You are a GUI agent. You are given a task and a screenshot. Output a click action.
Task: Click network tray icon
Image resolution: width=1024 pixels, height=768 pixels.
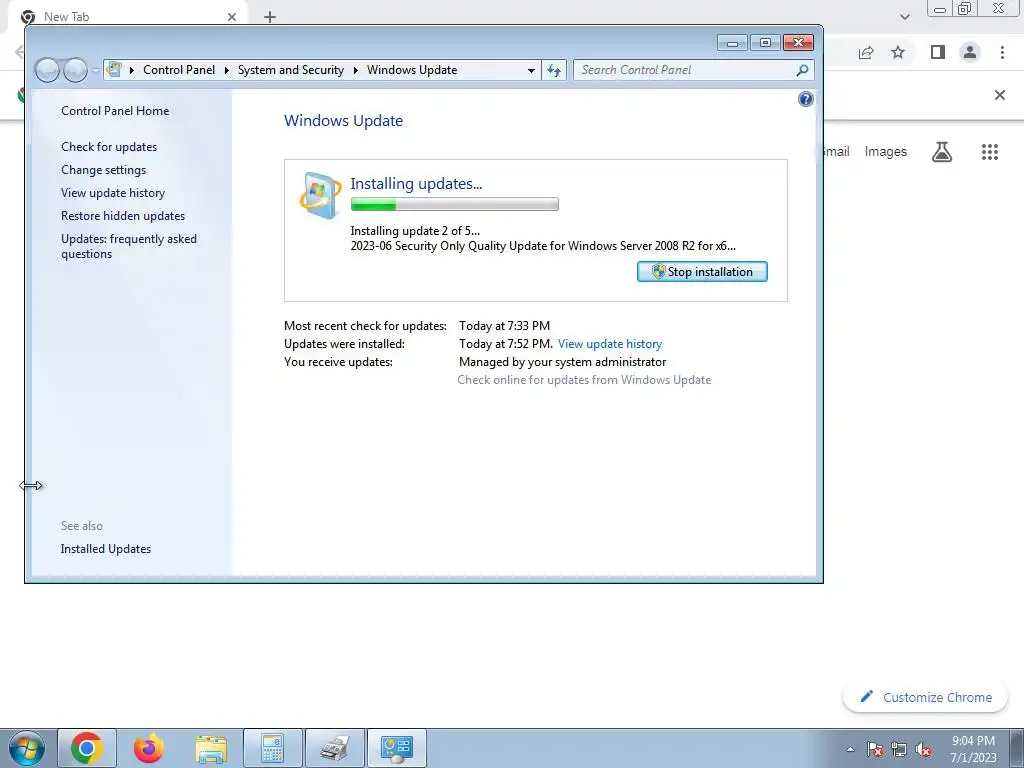(x=899, y=749)
